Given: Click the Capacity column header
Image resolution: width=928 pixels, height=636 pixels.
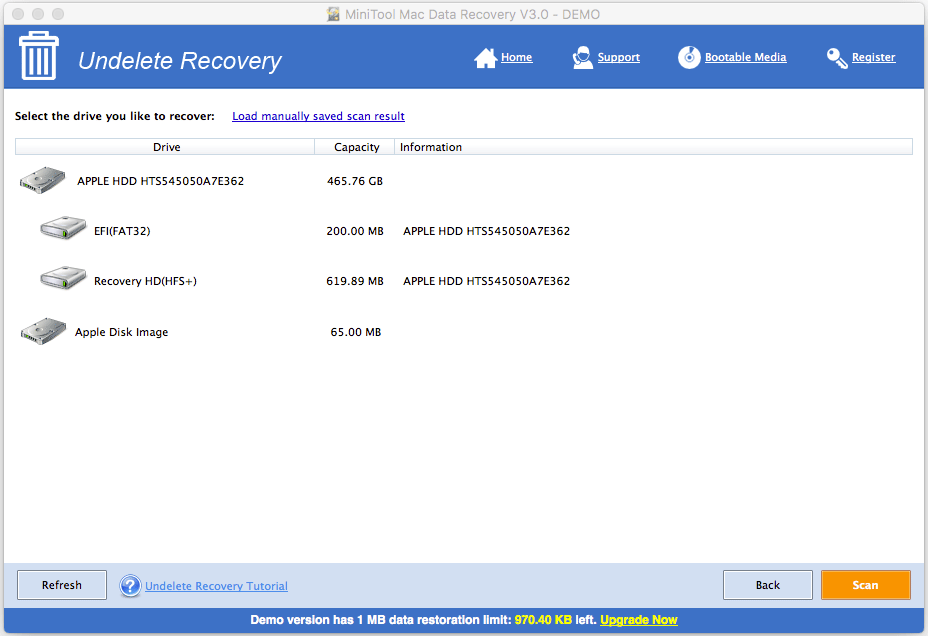Looking at the screenshot, I should (355, 147).
